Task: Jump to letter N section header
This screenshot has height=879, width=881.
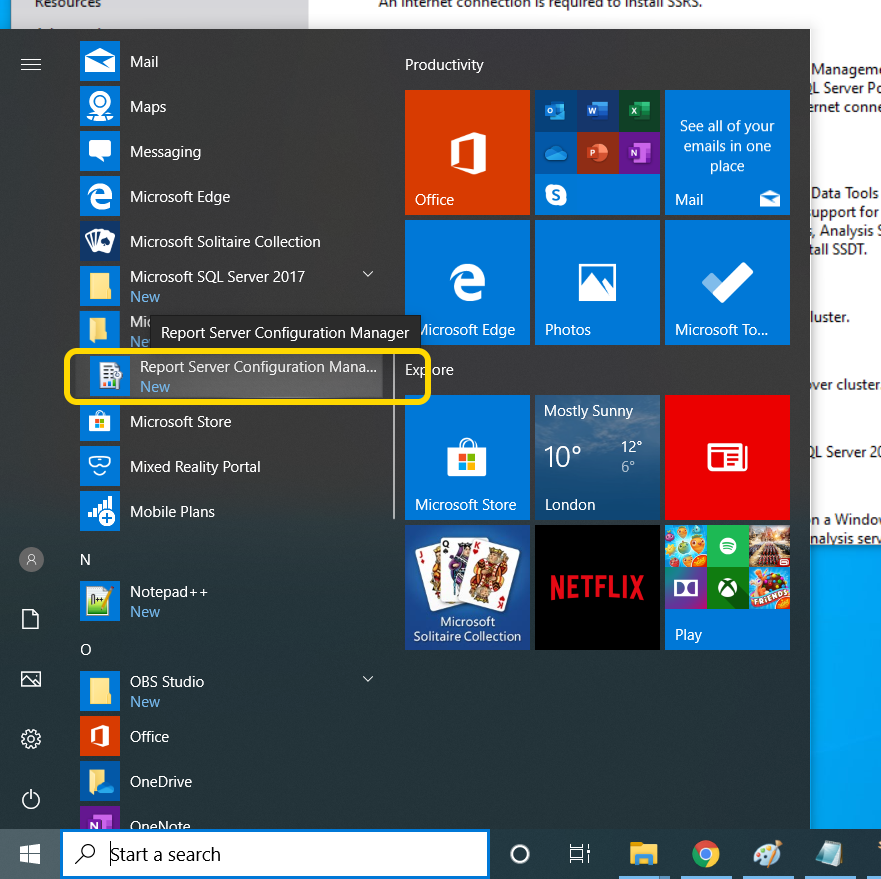Action: (x=85, y=560)
